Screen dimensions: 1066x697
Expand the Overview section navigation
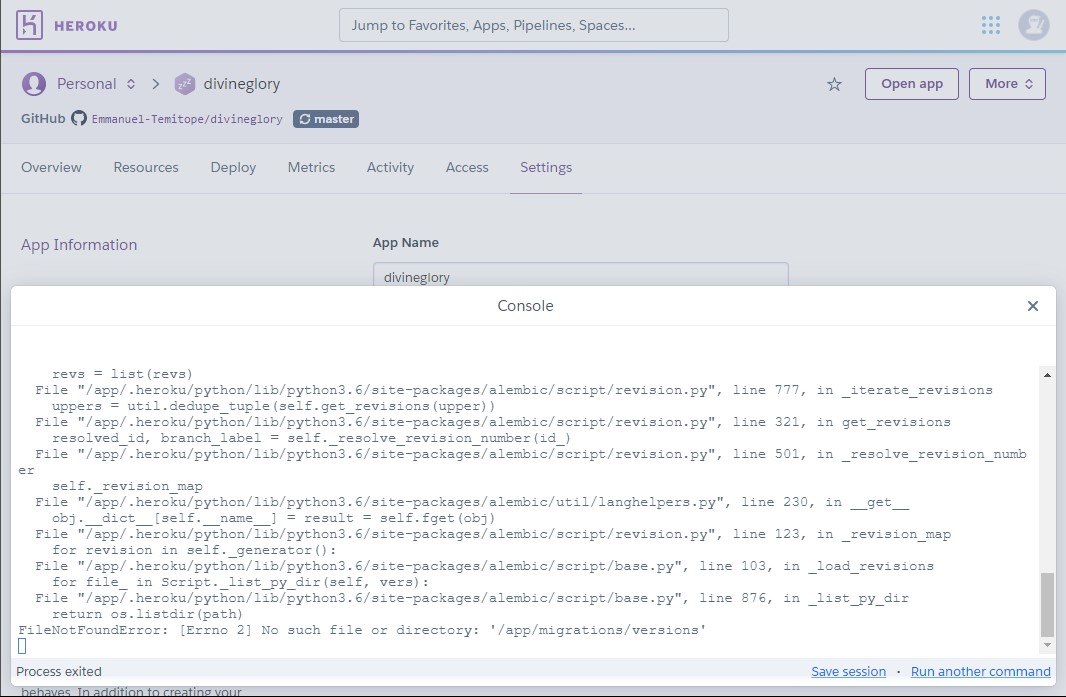click(51, 167)
